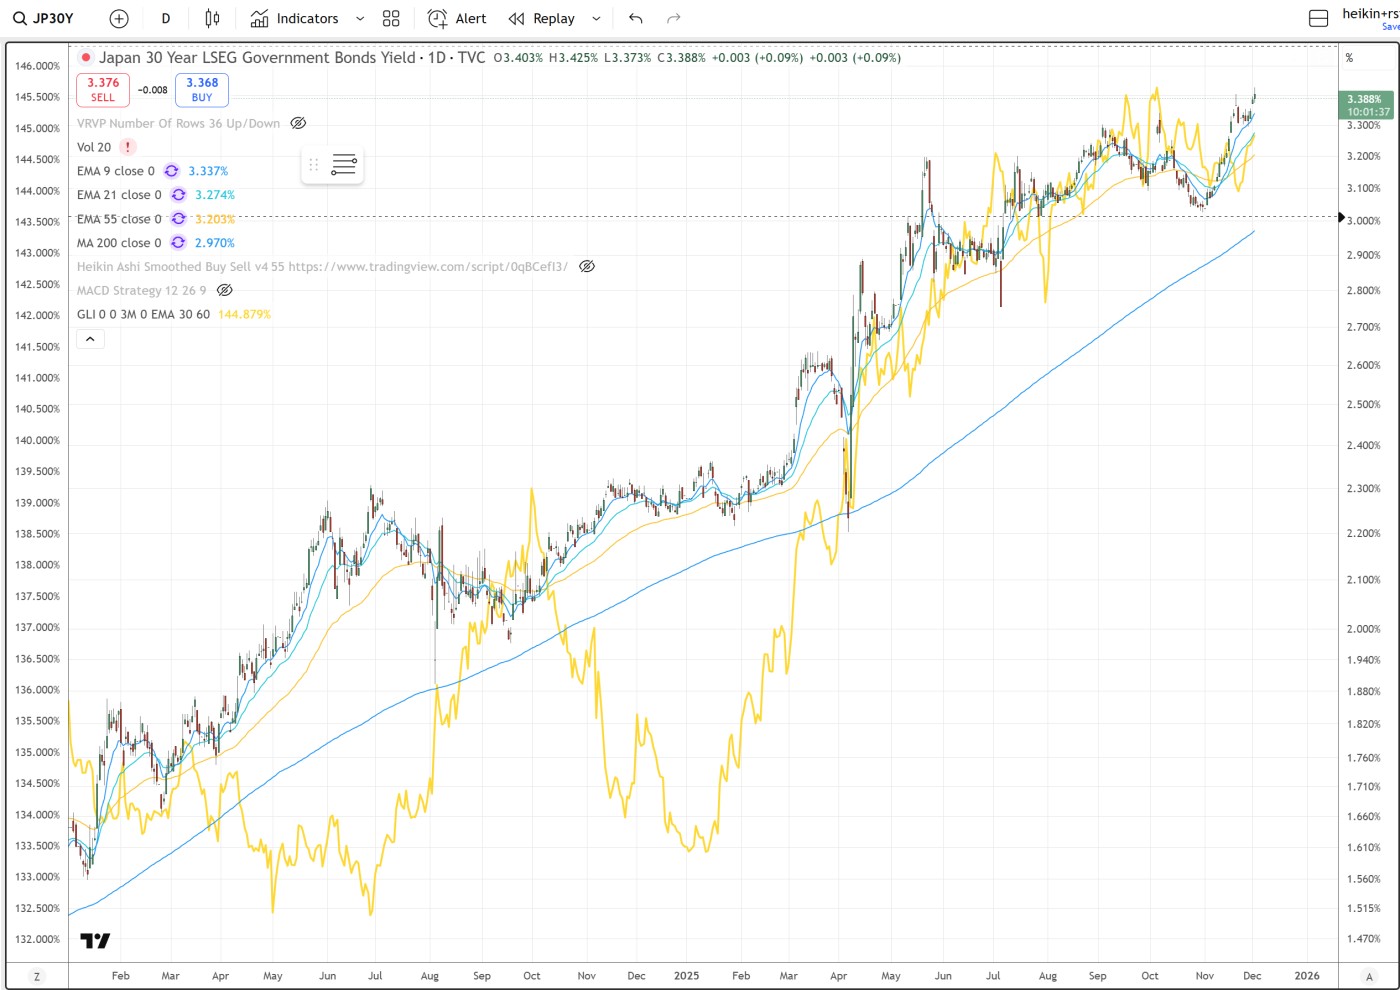This screenshot has height=990, width=1400.
Task: Expand the dropdown arrow next to Indicators
Action: pos(360,18)
